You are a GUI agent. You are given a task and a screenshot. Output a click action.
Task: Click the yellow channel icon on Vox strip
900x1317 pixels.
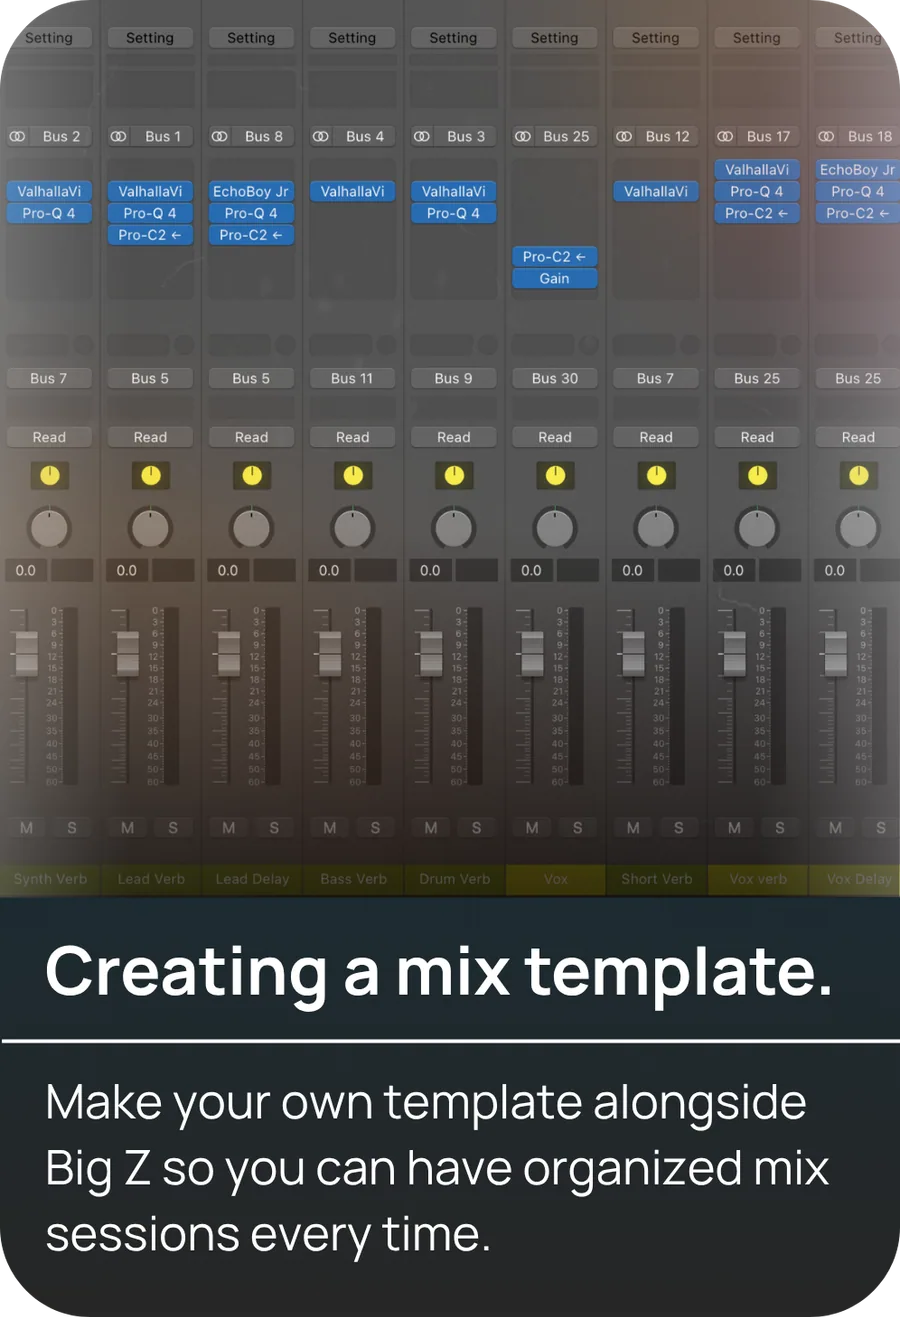555,475
